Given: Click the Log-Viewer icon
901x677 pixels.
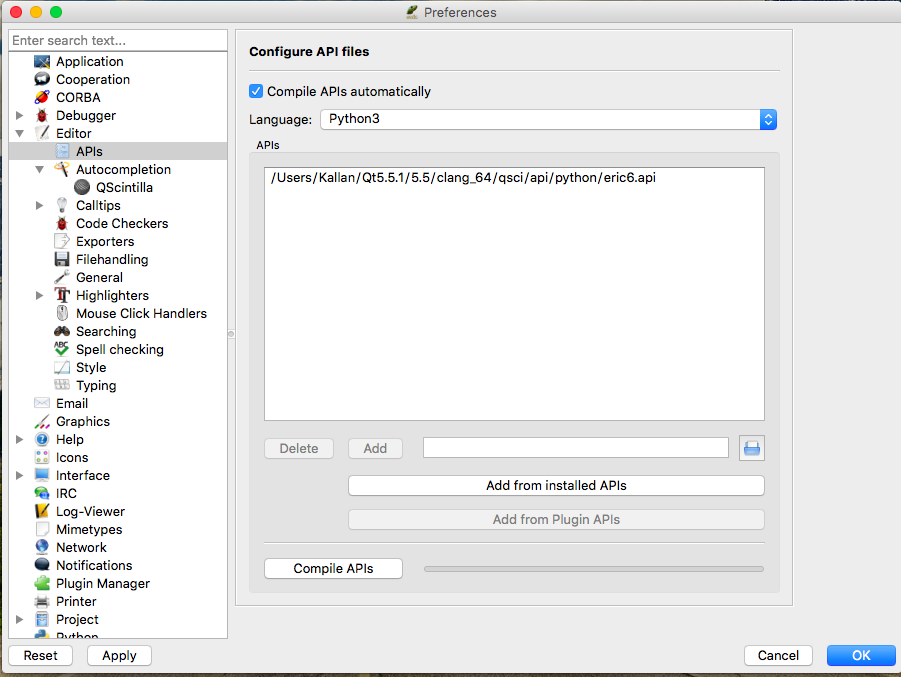Looking at the screenshot, I should point(42,512).
